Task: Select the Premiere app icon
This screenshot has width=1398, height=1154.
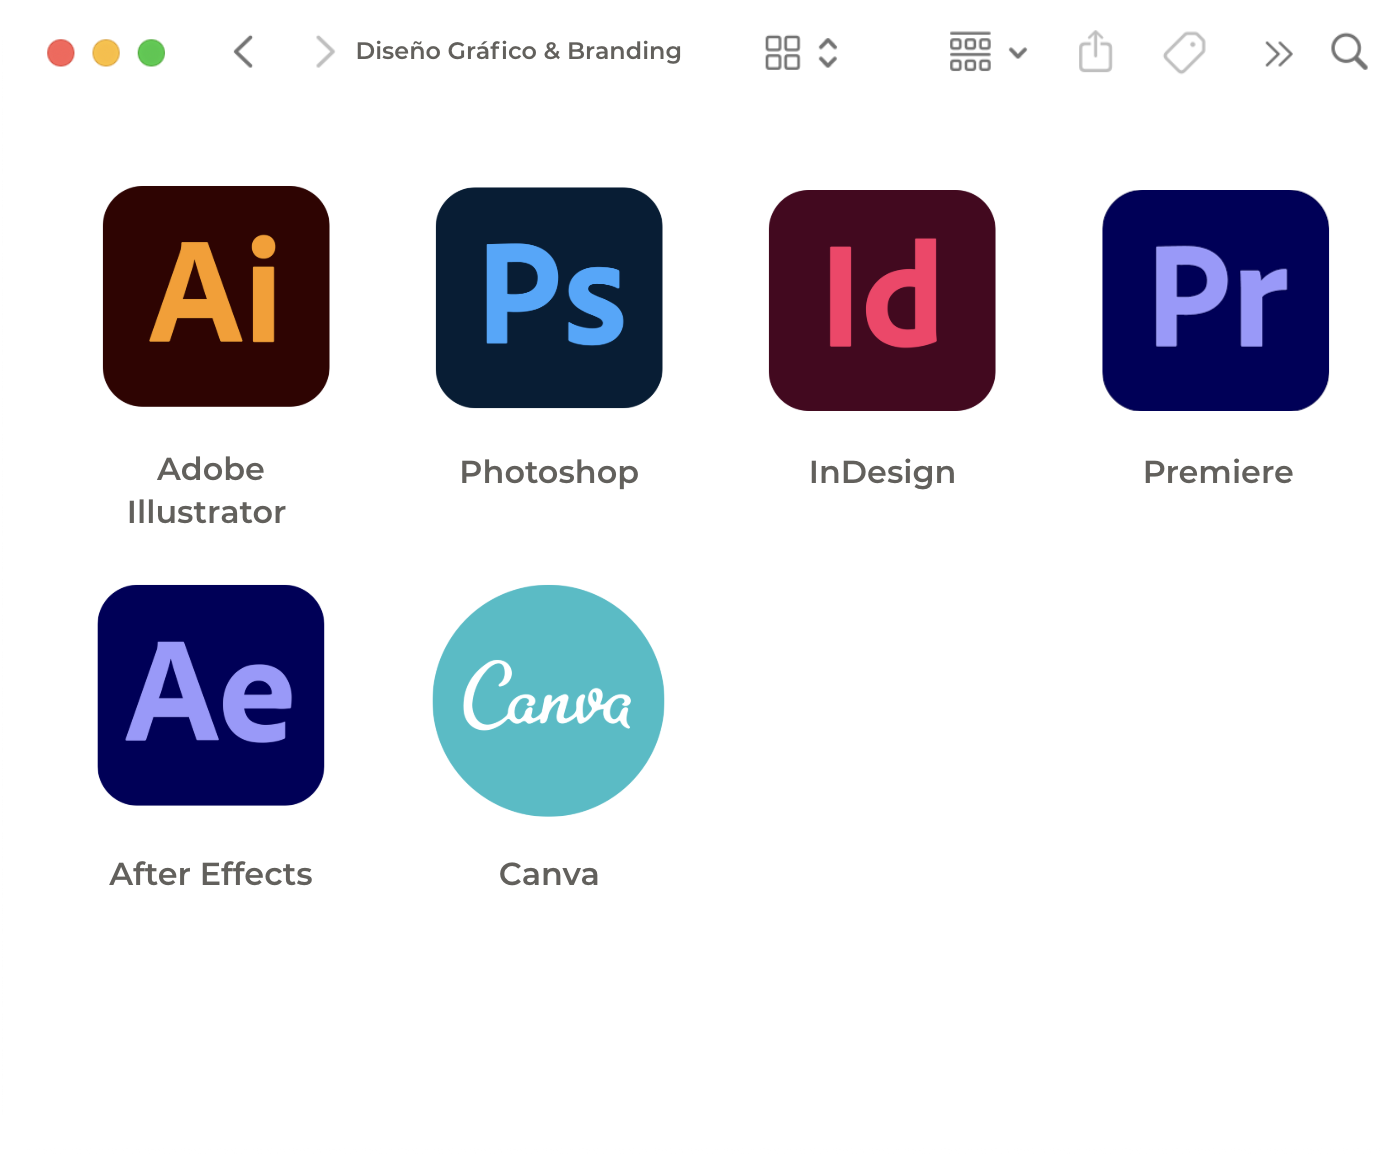Action: (x=1215, y=299)
